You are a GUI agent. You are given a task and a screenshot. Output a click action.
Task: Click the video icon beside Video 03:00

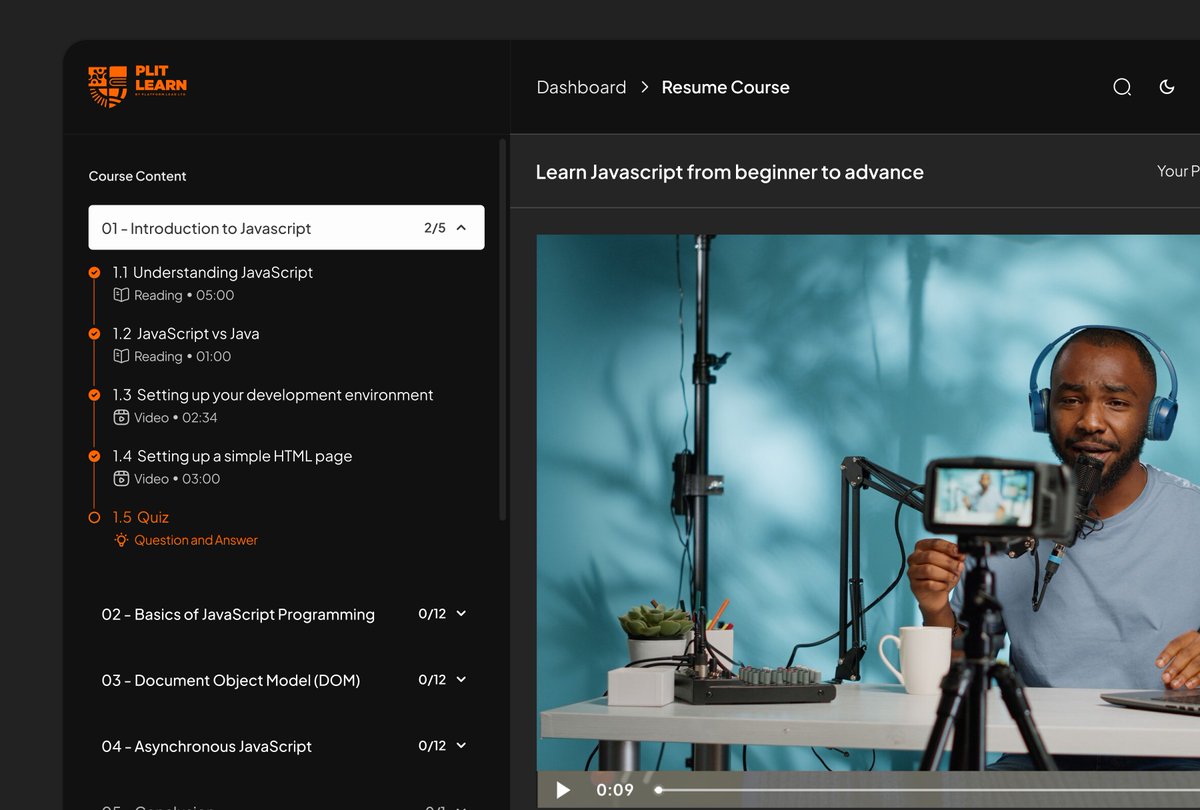coord(121,478)
